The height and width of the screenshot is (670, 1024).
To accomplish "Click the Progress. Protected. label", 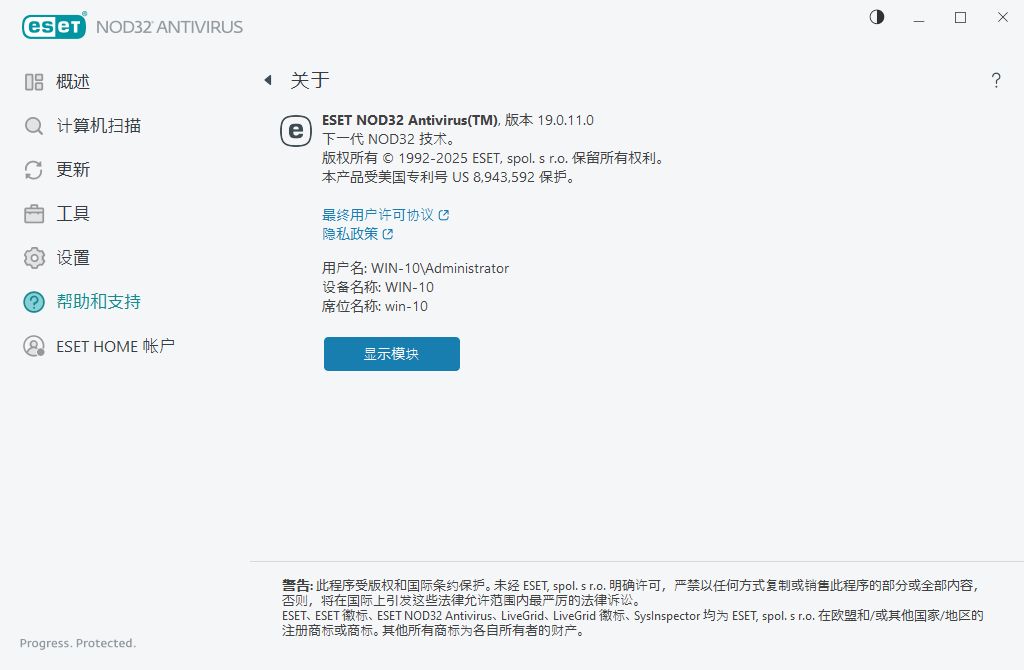I will [76, 643].
